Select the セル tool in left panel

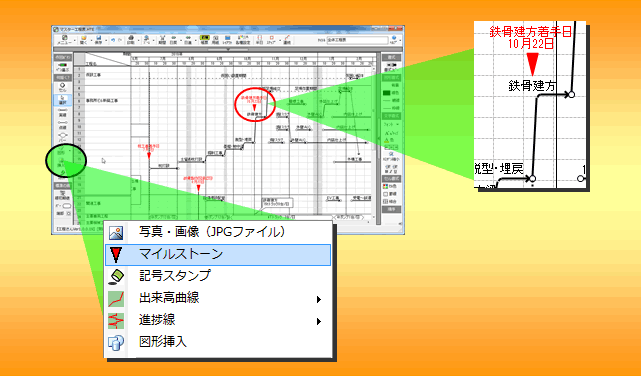[63, 88]
